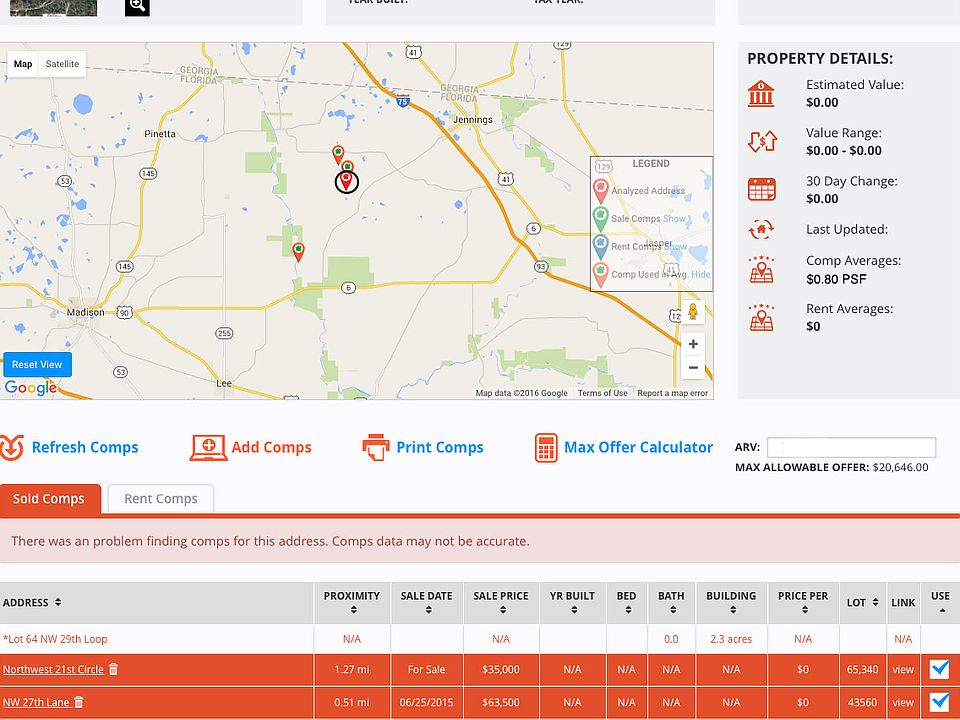Screen dimensions: 960x720
Task: Sort table by Sale Date column
Action: coord(427,602)
